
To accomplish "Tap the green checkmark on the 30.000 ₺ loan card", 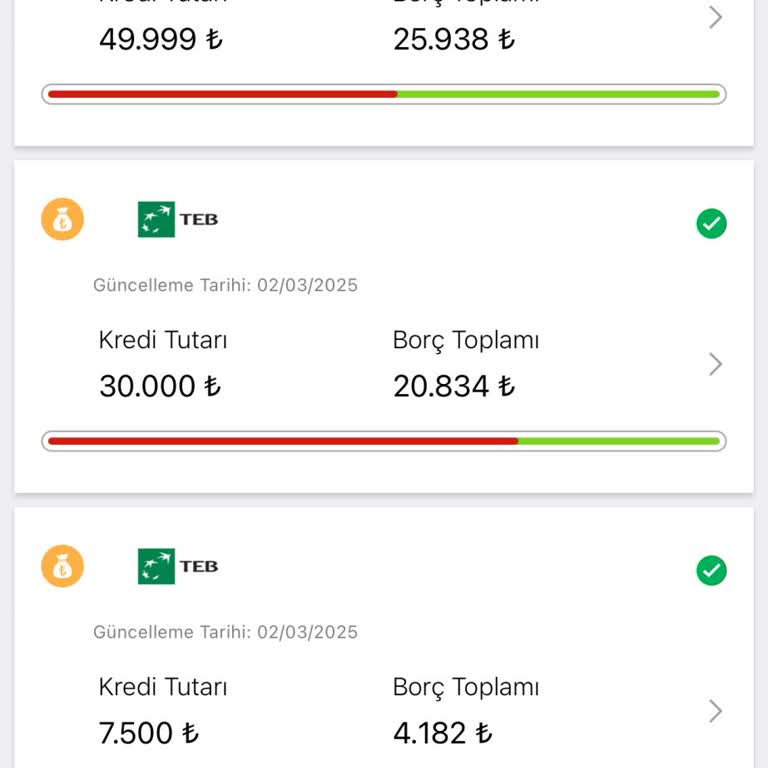I will pos(711,224).
